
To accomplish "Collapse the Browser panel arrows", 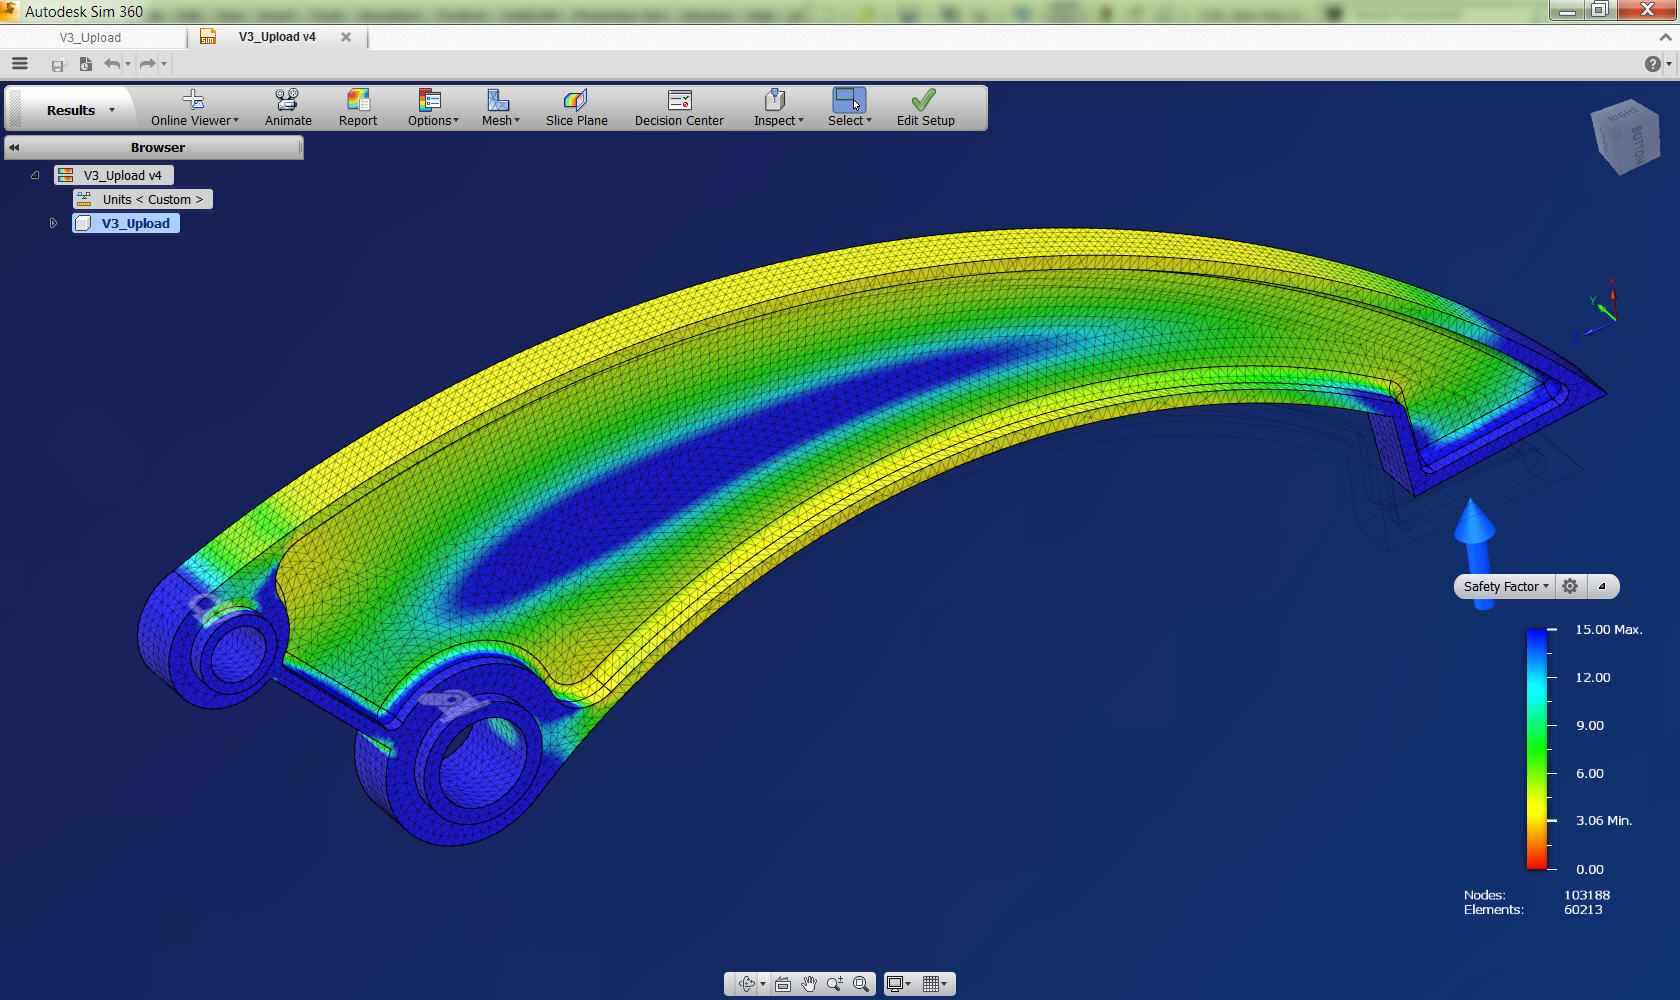I will pos(14,147).
